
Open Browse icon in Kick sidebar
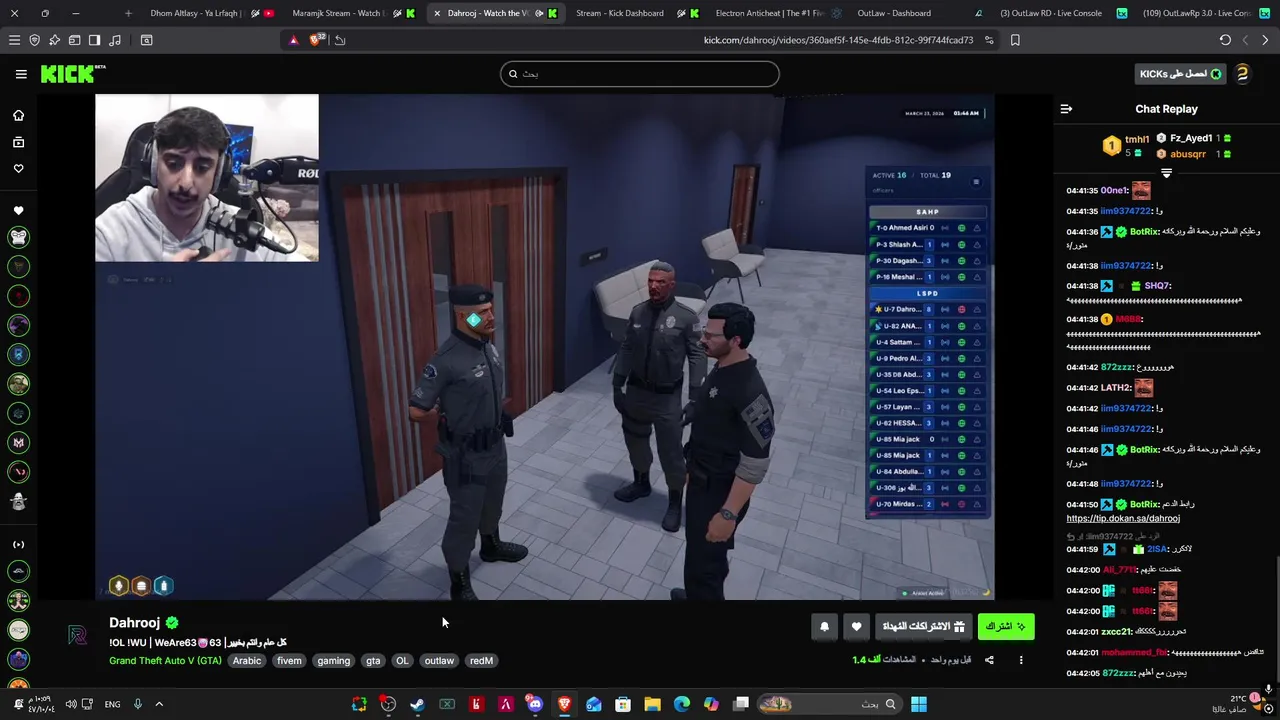tap(18, 142)
